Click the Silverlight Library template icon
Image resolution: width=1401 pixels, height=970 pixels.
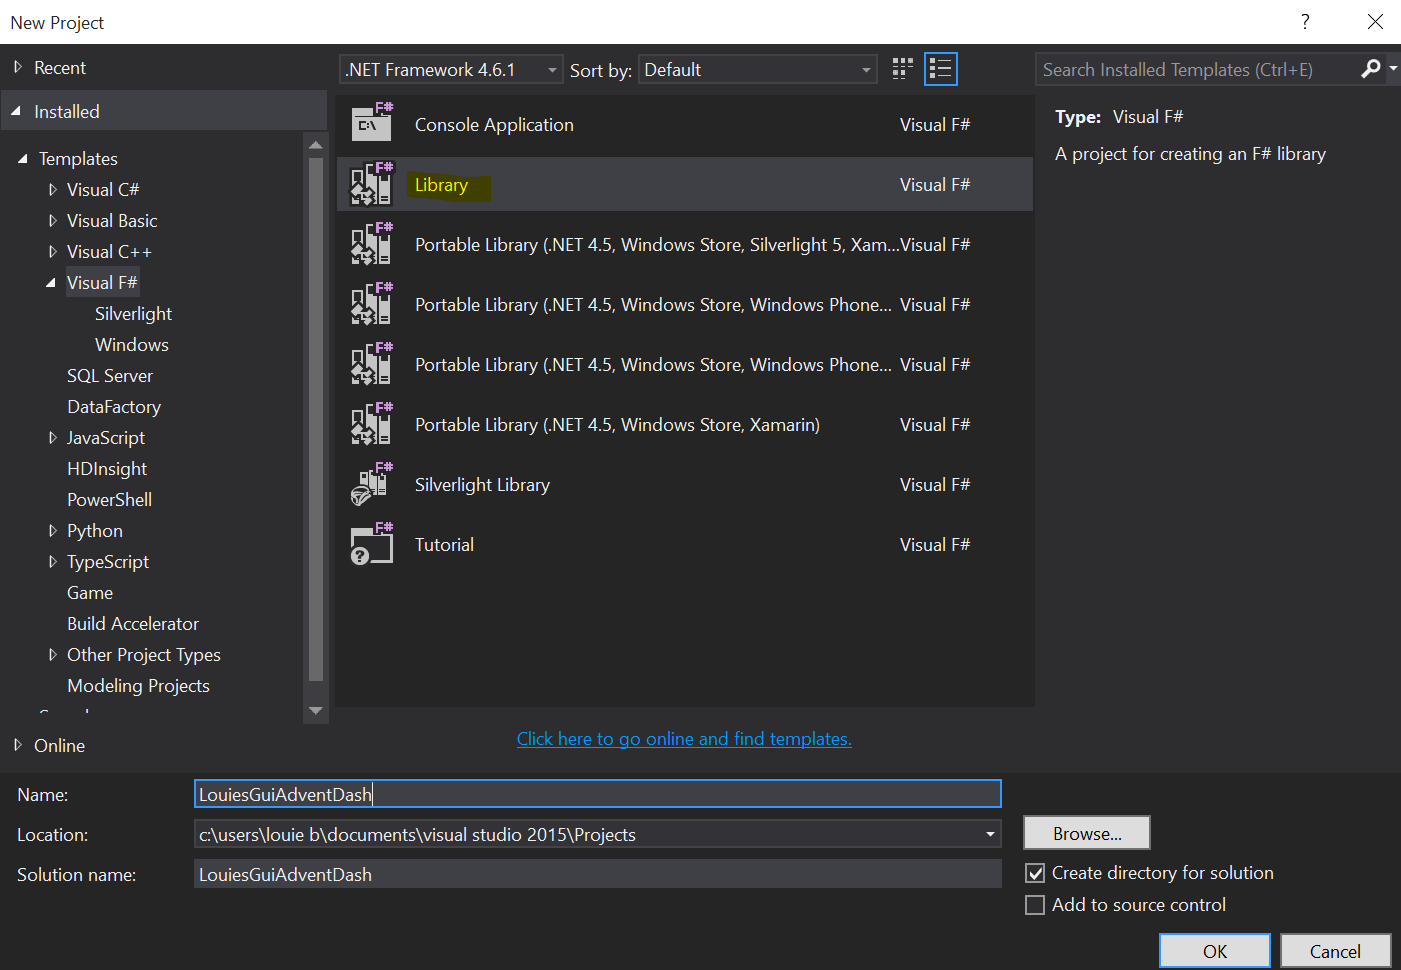click(x=372, y=484)
